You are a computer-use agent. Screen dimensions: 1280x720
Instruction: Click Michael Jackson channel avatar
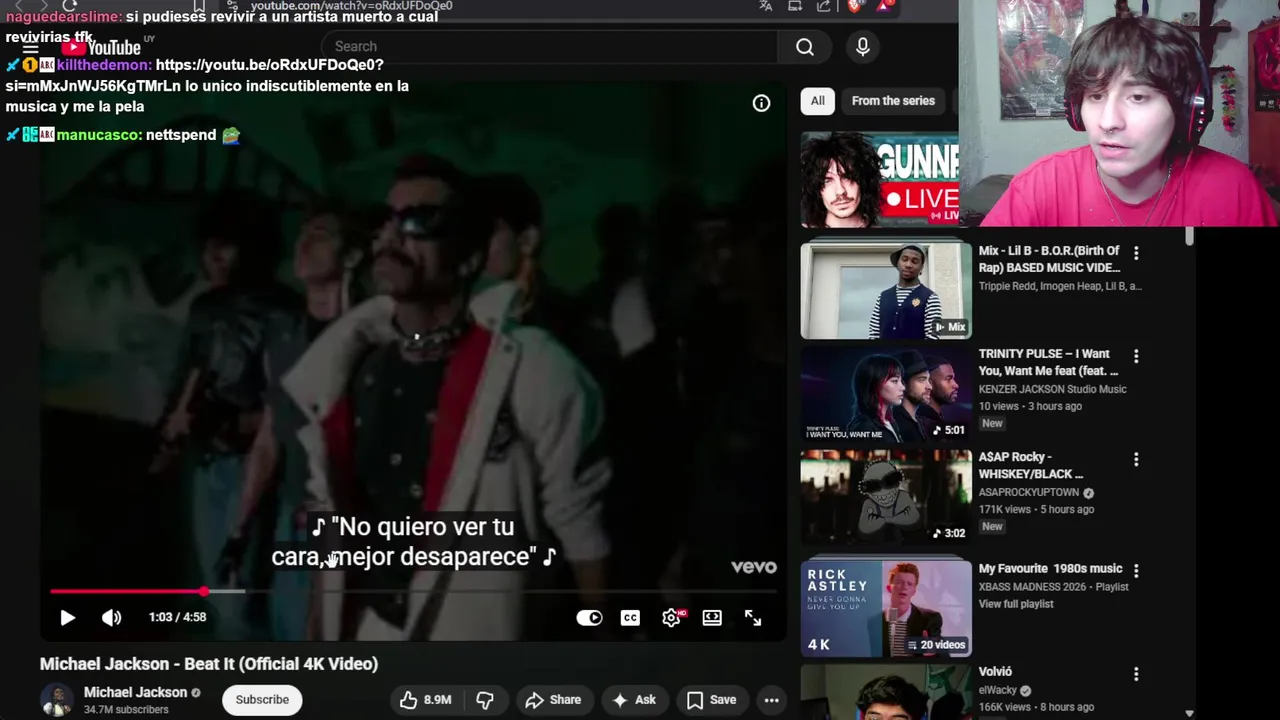point(57,700)
